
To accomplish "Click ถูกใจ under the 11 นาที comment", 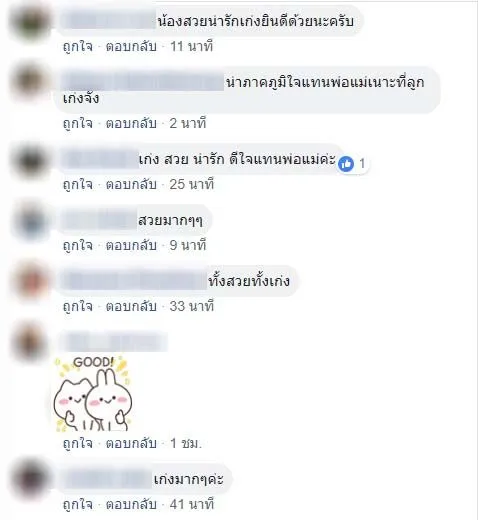I will pyautogui.click(x=78, y=46).
